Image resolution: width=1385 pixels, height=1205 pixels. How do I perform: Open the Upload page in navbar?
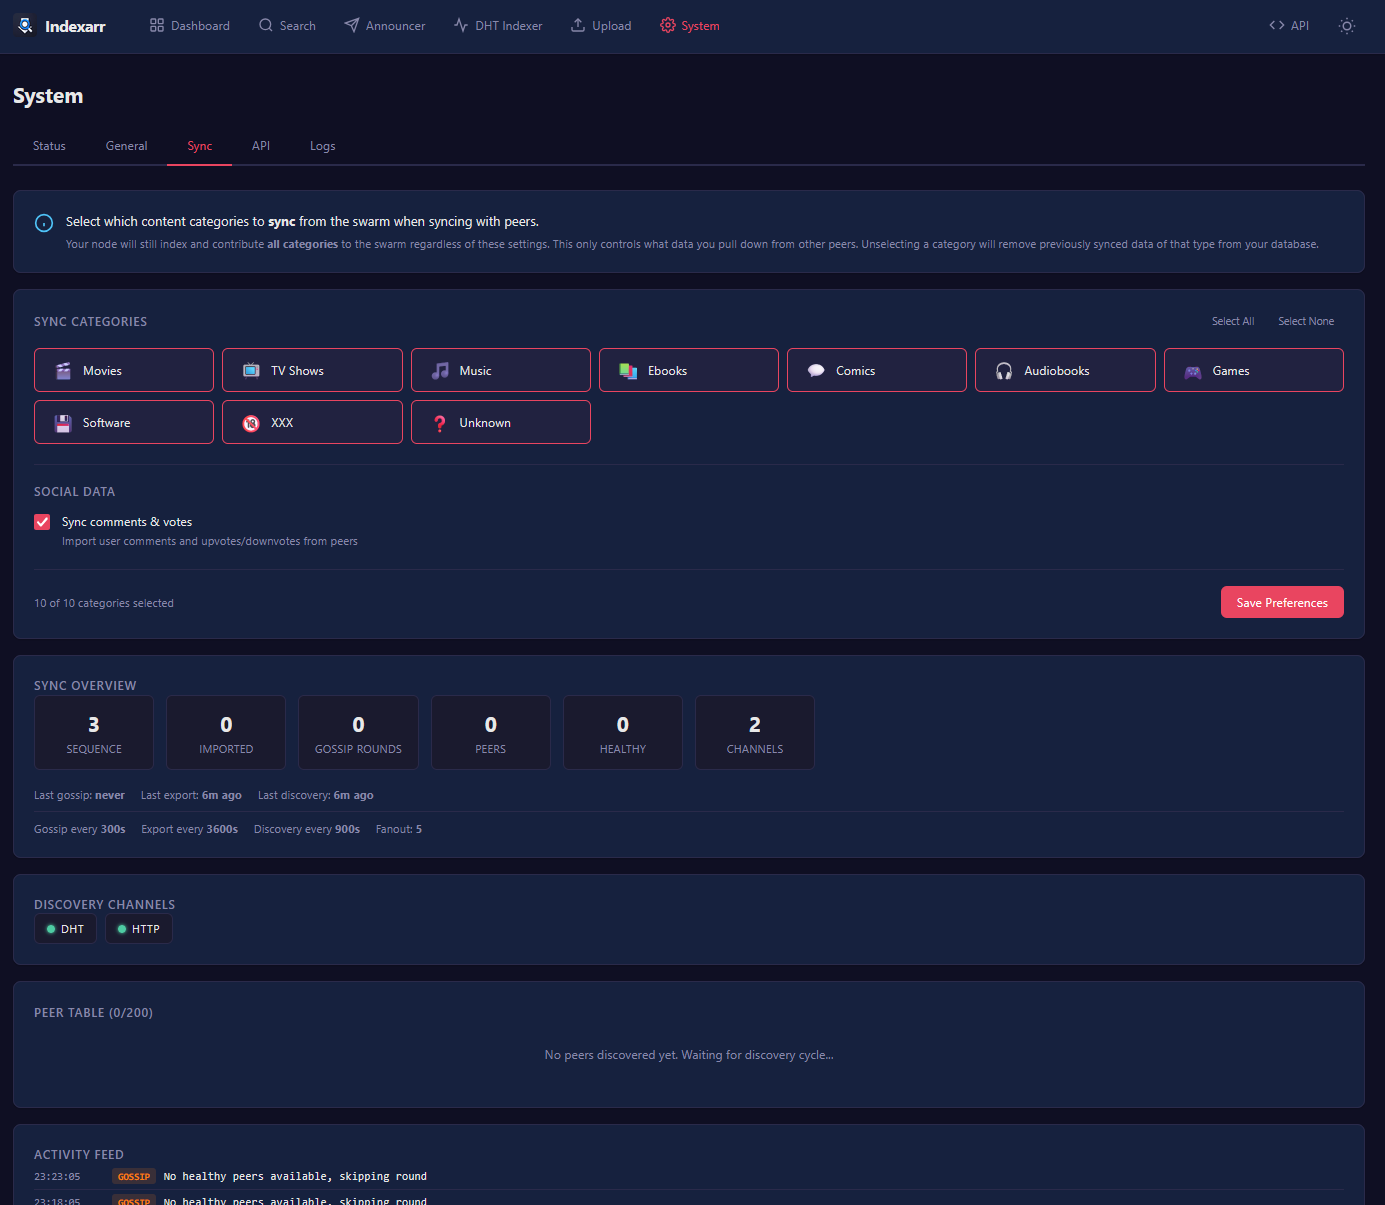[x=601, y=26]
